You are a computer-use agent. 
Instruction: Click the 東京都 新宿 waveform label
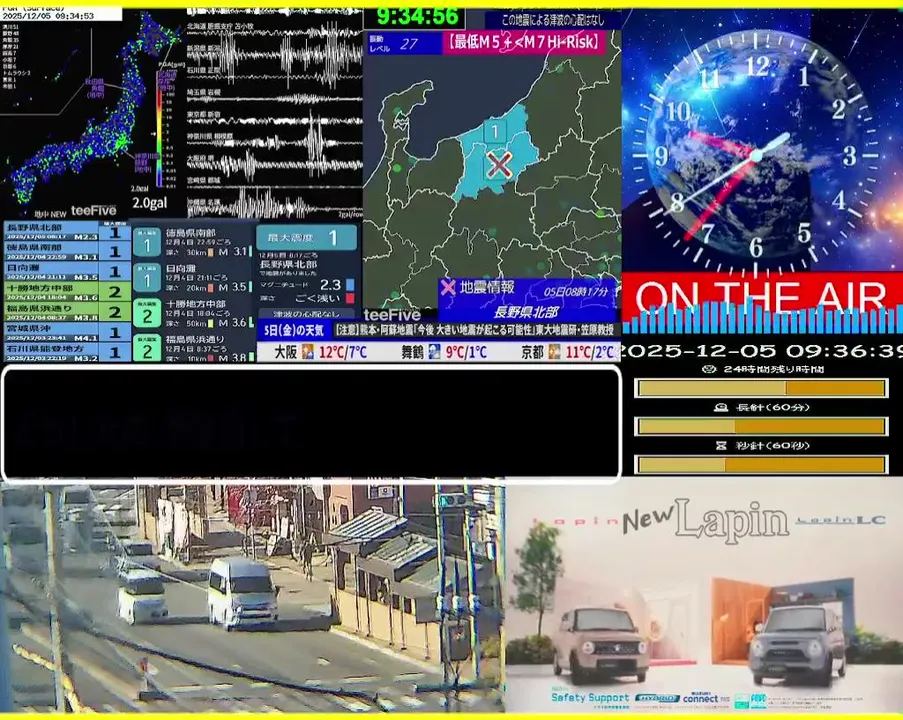pos(203,115)
